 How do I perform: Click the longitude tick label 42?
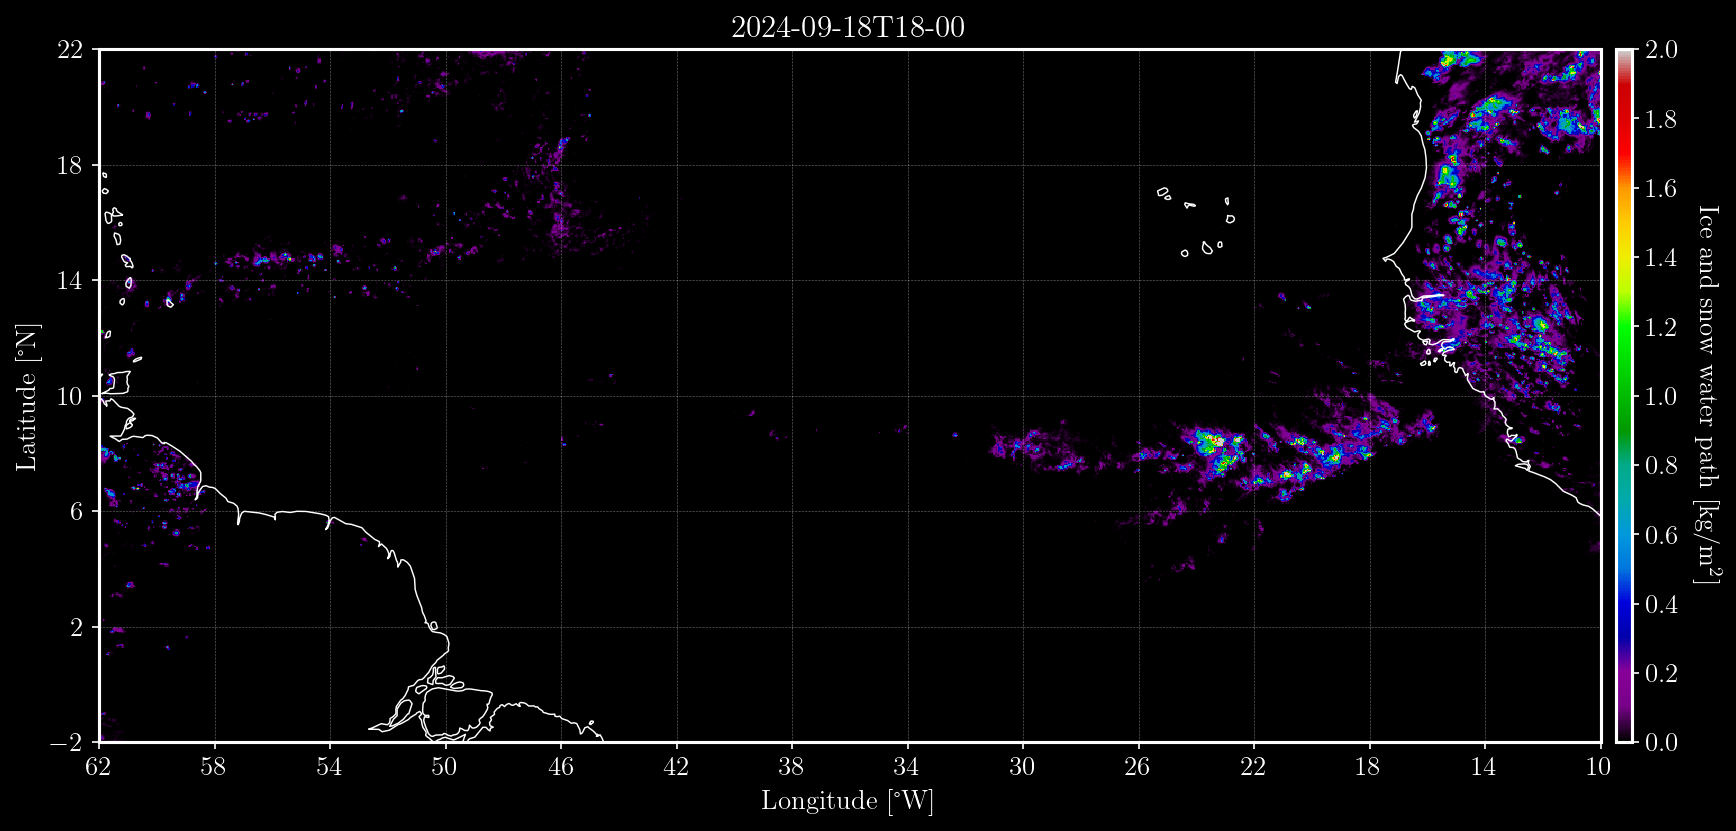click(677, 767)
